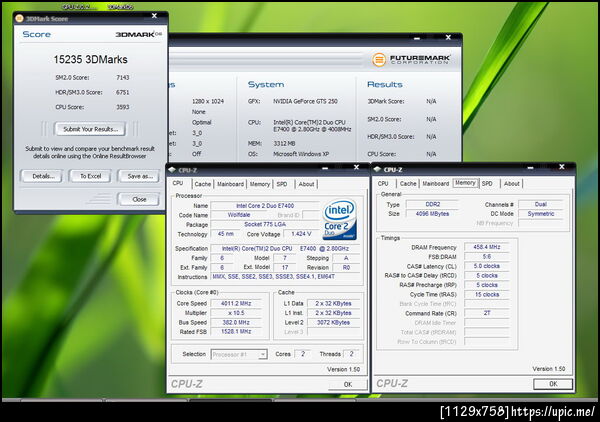600x422 pixels.
Task: Click the memory Type value DDR2
Action: coord(433,204)
